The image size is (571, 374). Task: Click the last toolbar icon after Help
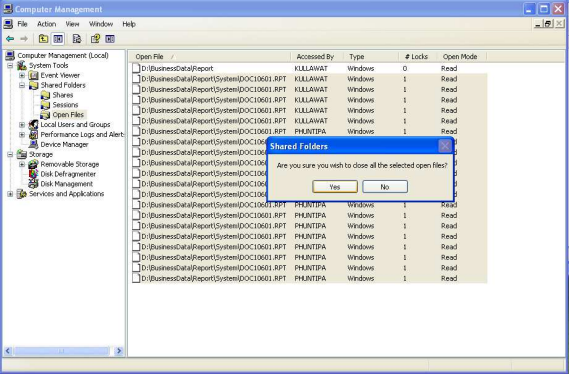110,39
